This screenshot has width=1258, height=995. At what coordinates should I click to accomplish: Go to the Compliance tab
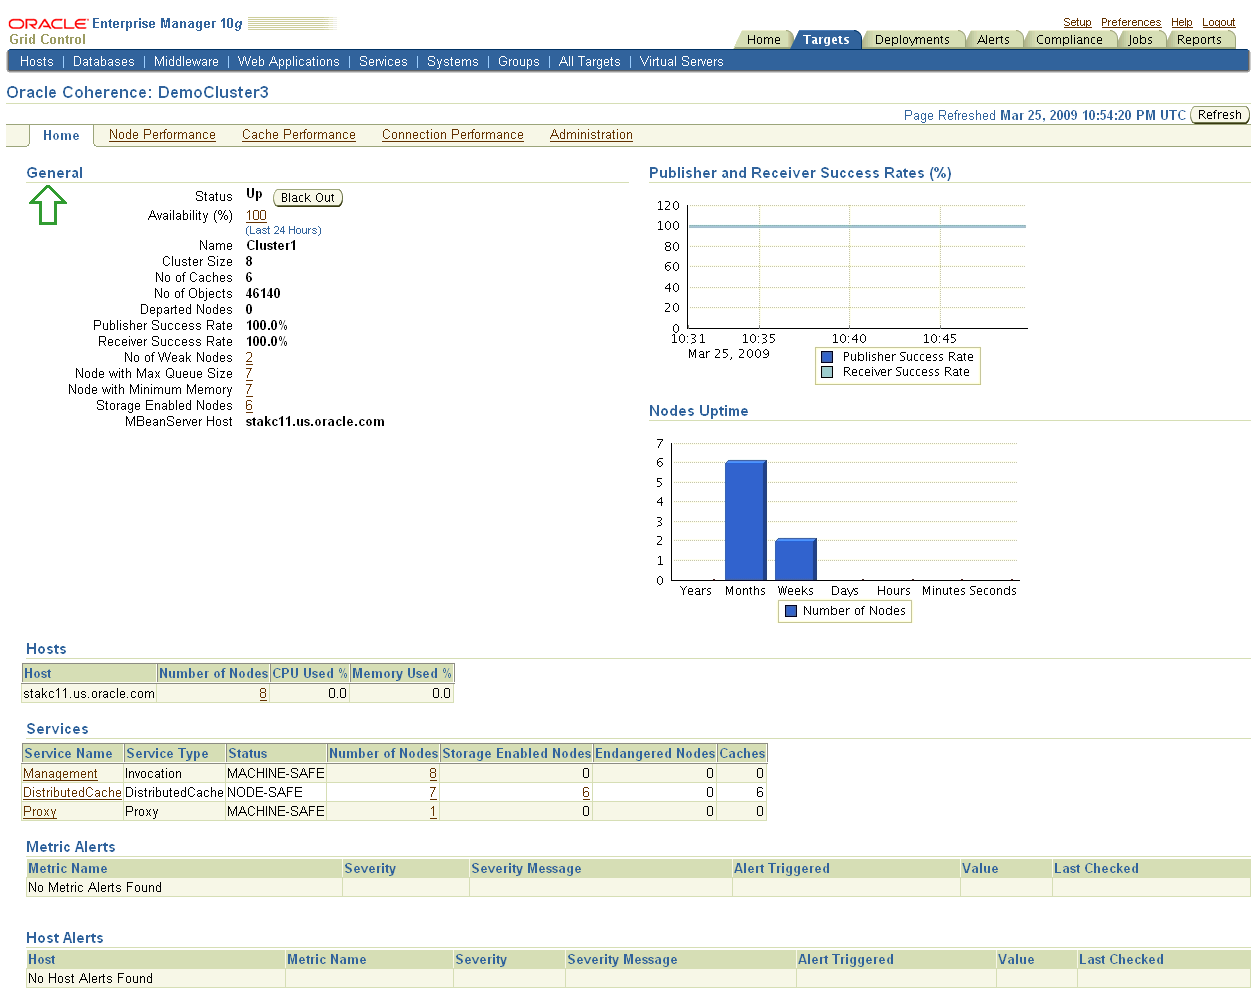[1070, 39]
